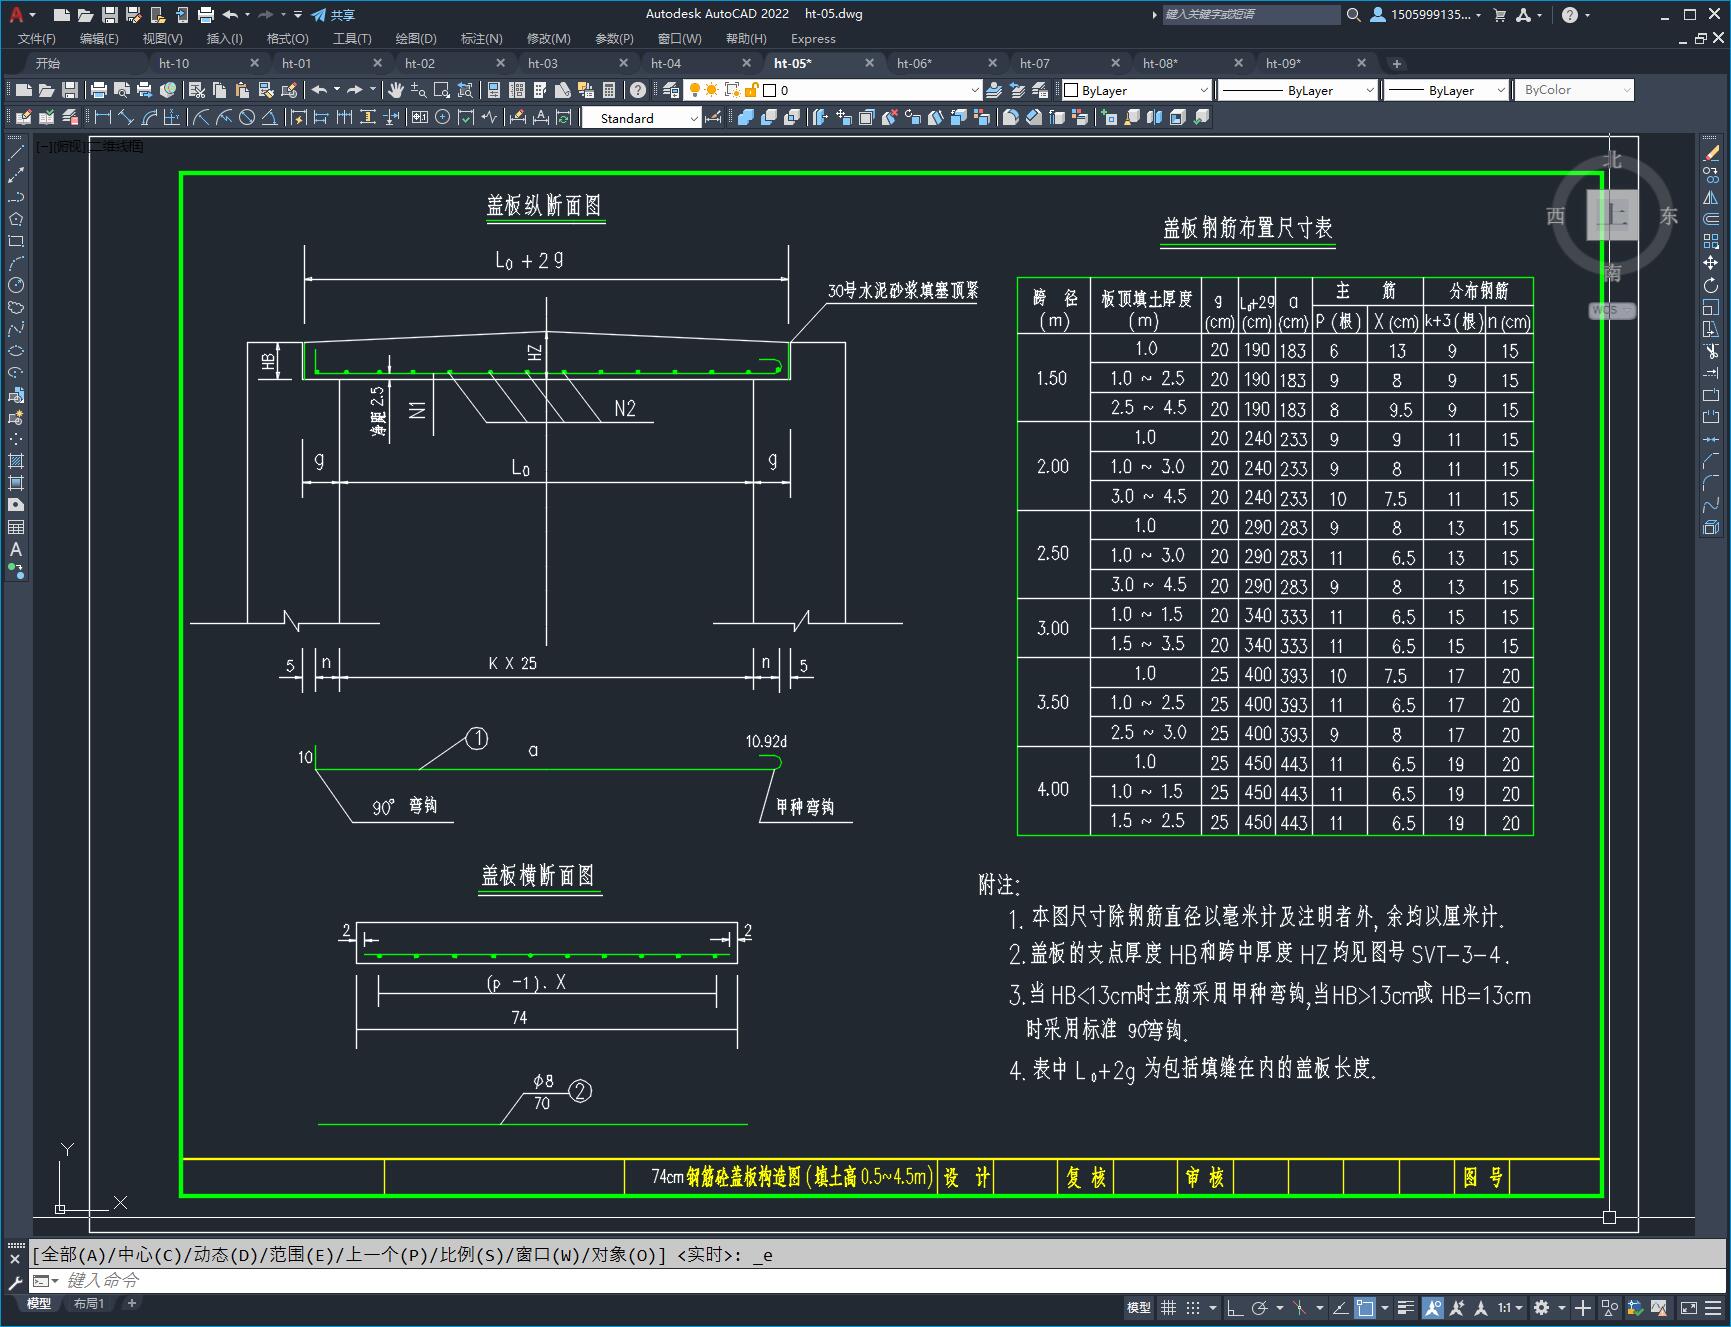Toggle Ortho mode in the status bar
This screenshot has height=1327, width=1731.
point(1234,1307)
